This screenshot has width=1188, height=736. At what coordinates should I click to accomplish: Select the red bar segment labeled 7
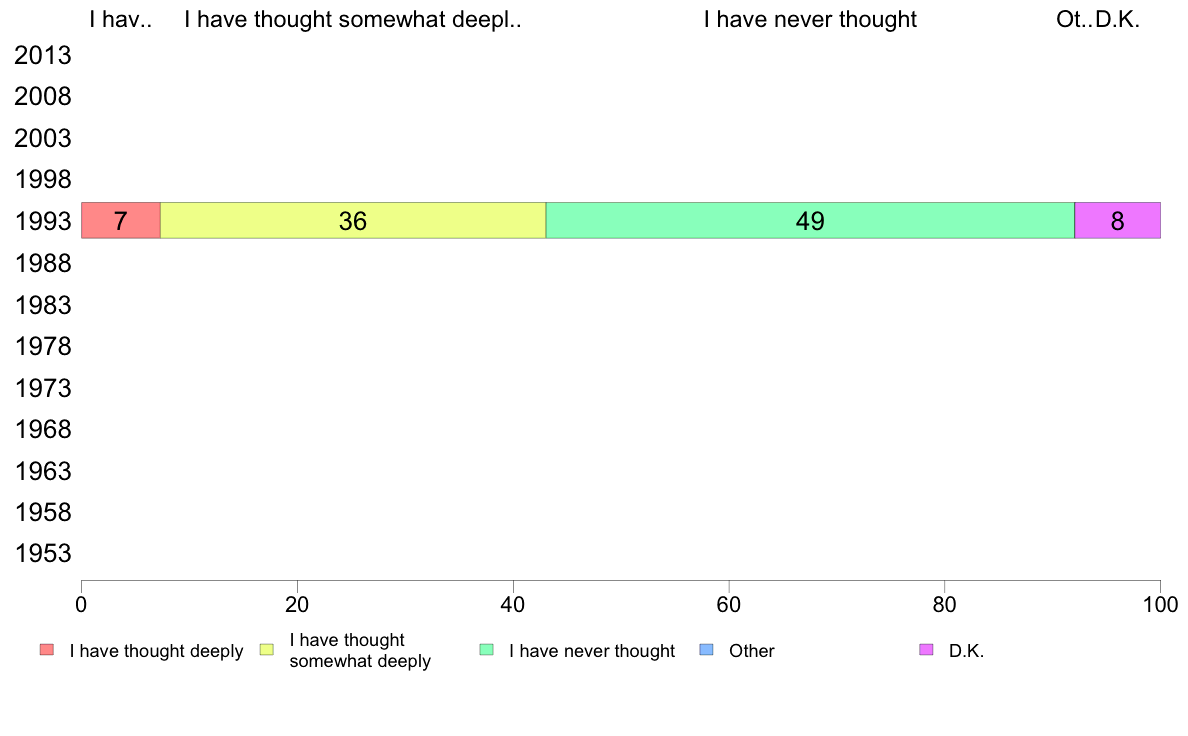coord(120,221)
